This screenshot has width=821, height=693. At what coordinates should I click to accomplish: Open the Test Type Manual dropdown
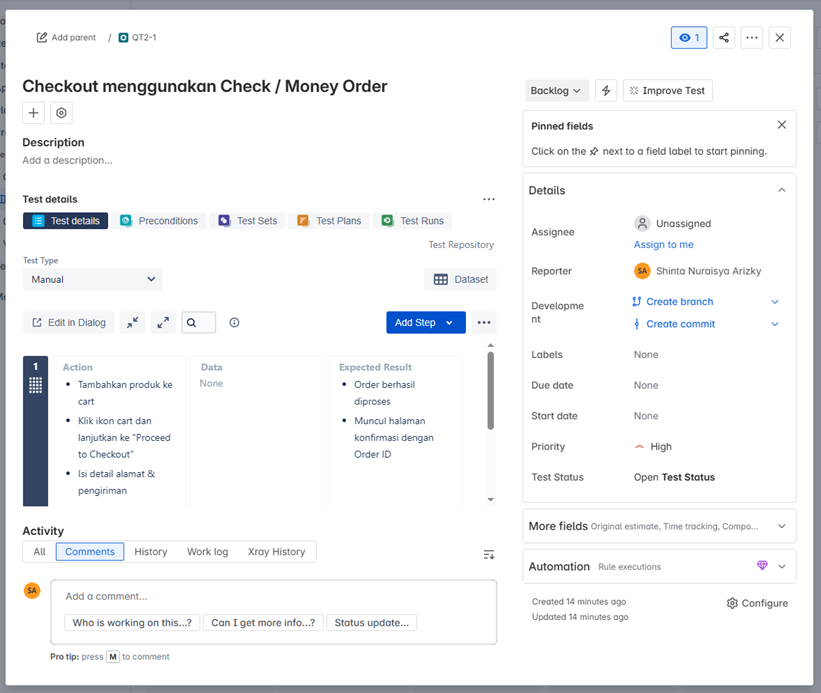(x=93, y=280)
